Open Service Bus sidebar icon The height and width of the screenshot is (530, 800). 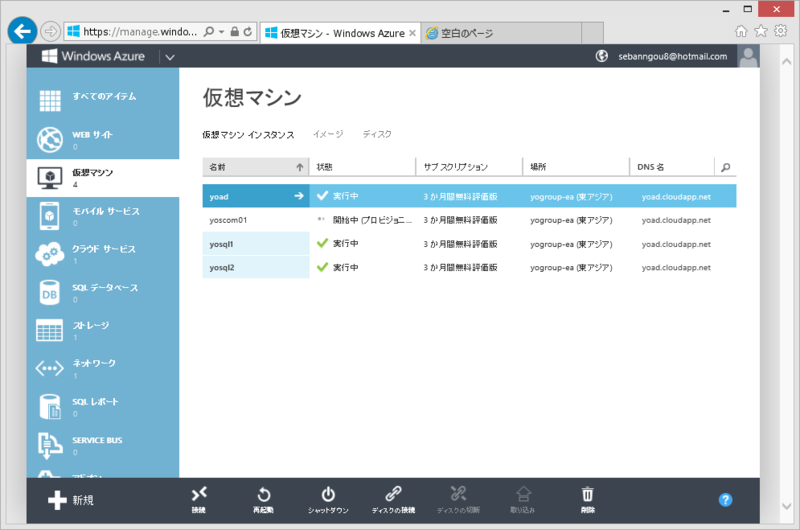[x=49, y=445]
